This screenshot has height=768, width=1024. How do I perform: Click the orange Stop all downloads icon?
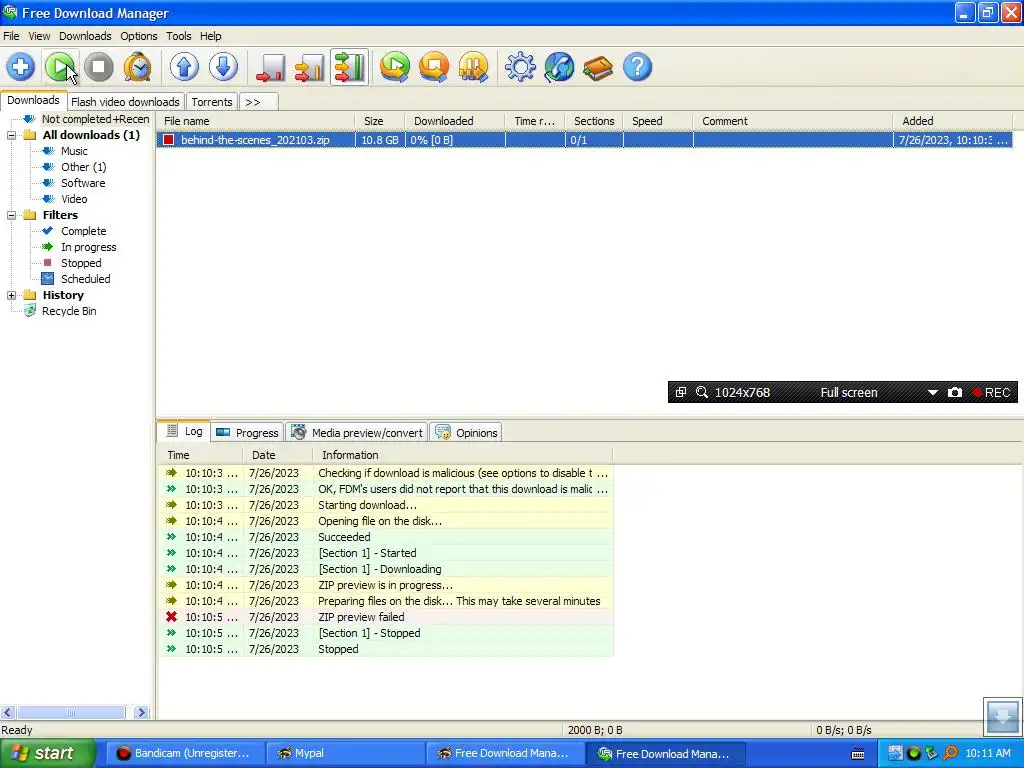click(x=434, y=67)
